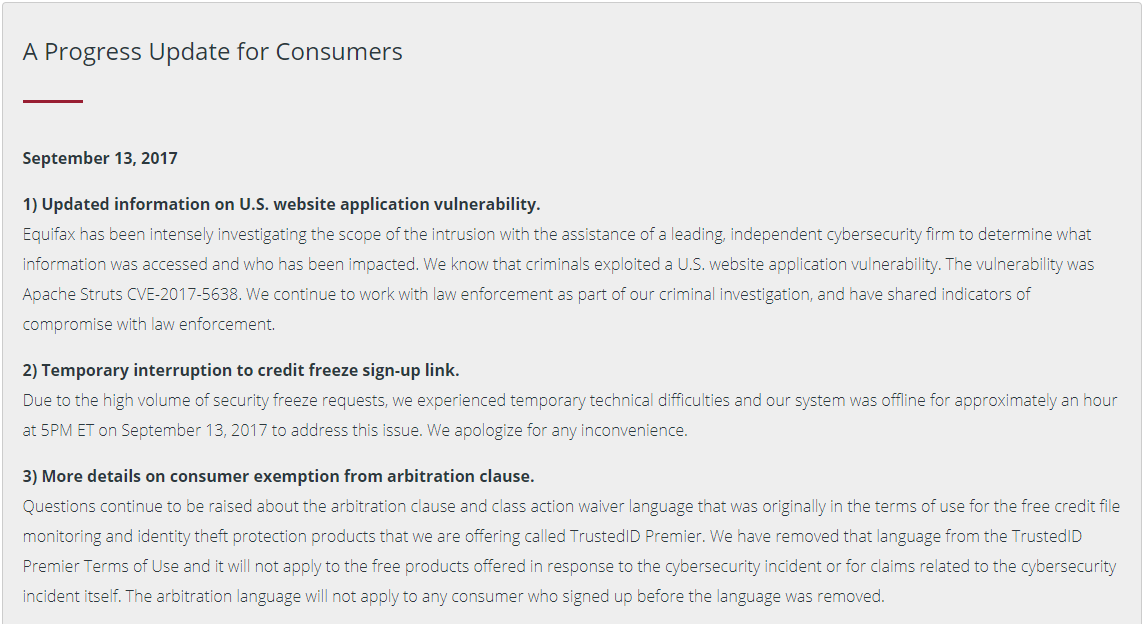Click the 'A Progress Update for Consumers' heading
The width and height of the screenshot is (1148, 624).
pyautogui.click(x=212, y=52)
